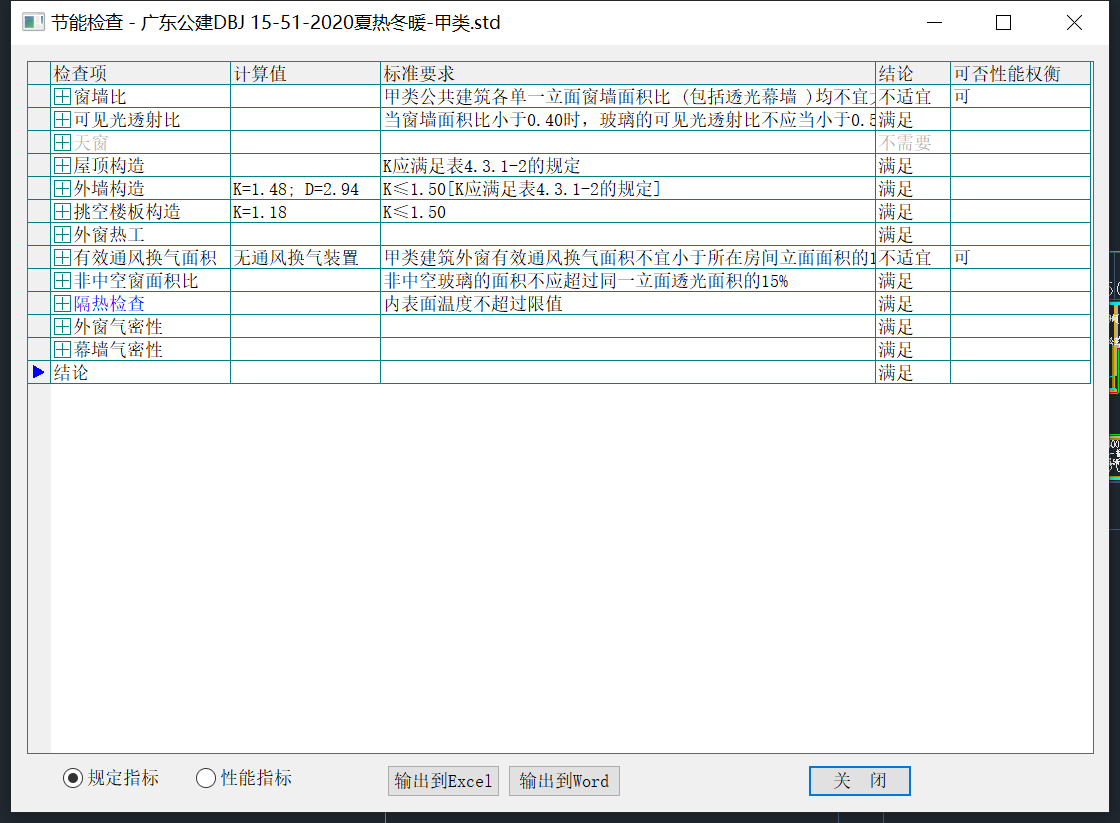
Task: Expand the 窗墙比 row plus icon
Action: click(62, 97)
